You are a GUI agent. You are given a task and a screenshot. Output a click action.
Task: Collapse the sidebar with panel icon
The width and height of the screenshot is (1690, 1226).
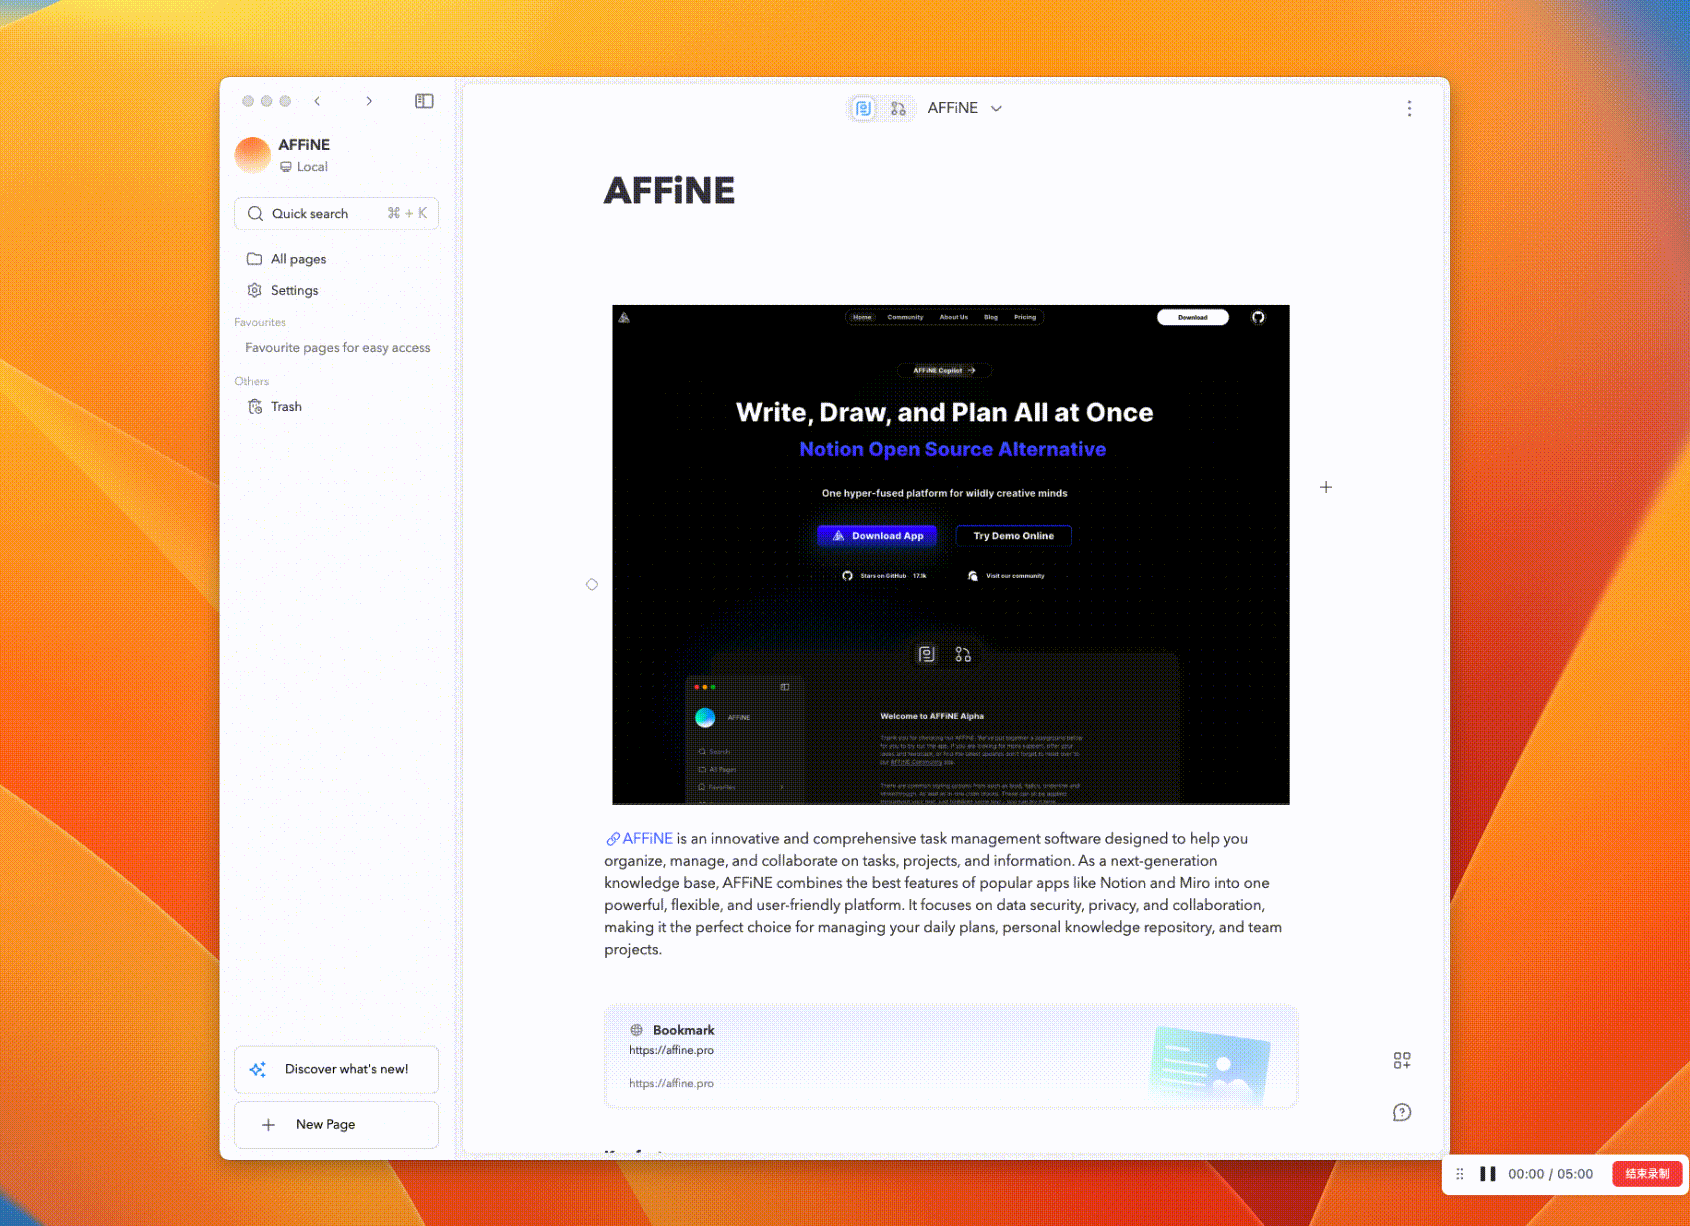pyautogui.click(x=424, y=101)
